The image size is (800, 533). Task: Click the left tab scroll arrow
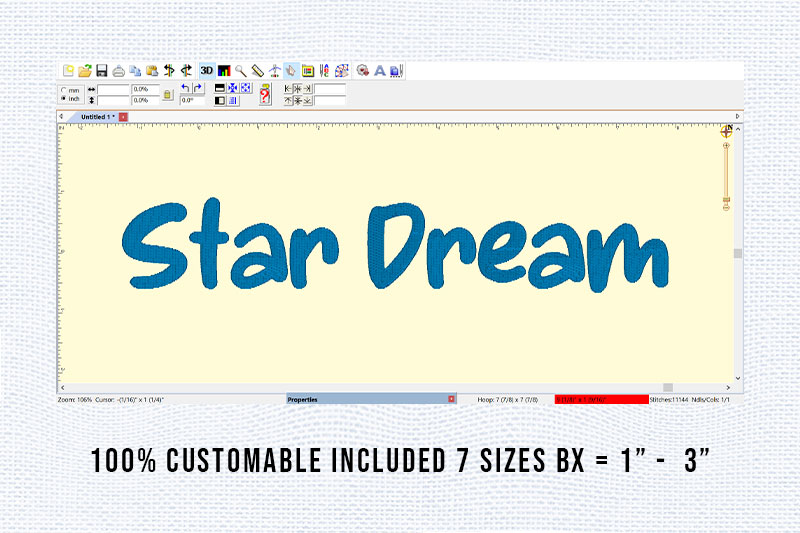click(x=61, y=116)
